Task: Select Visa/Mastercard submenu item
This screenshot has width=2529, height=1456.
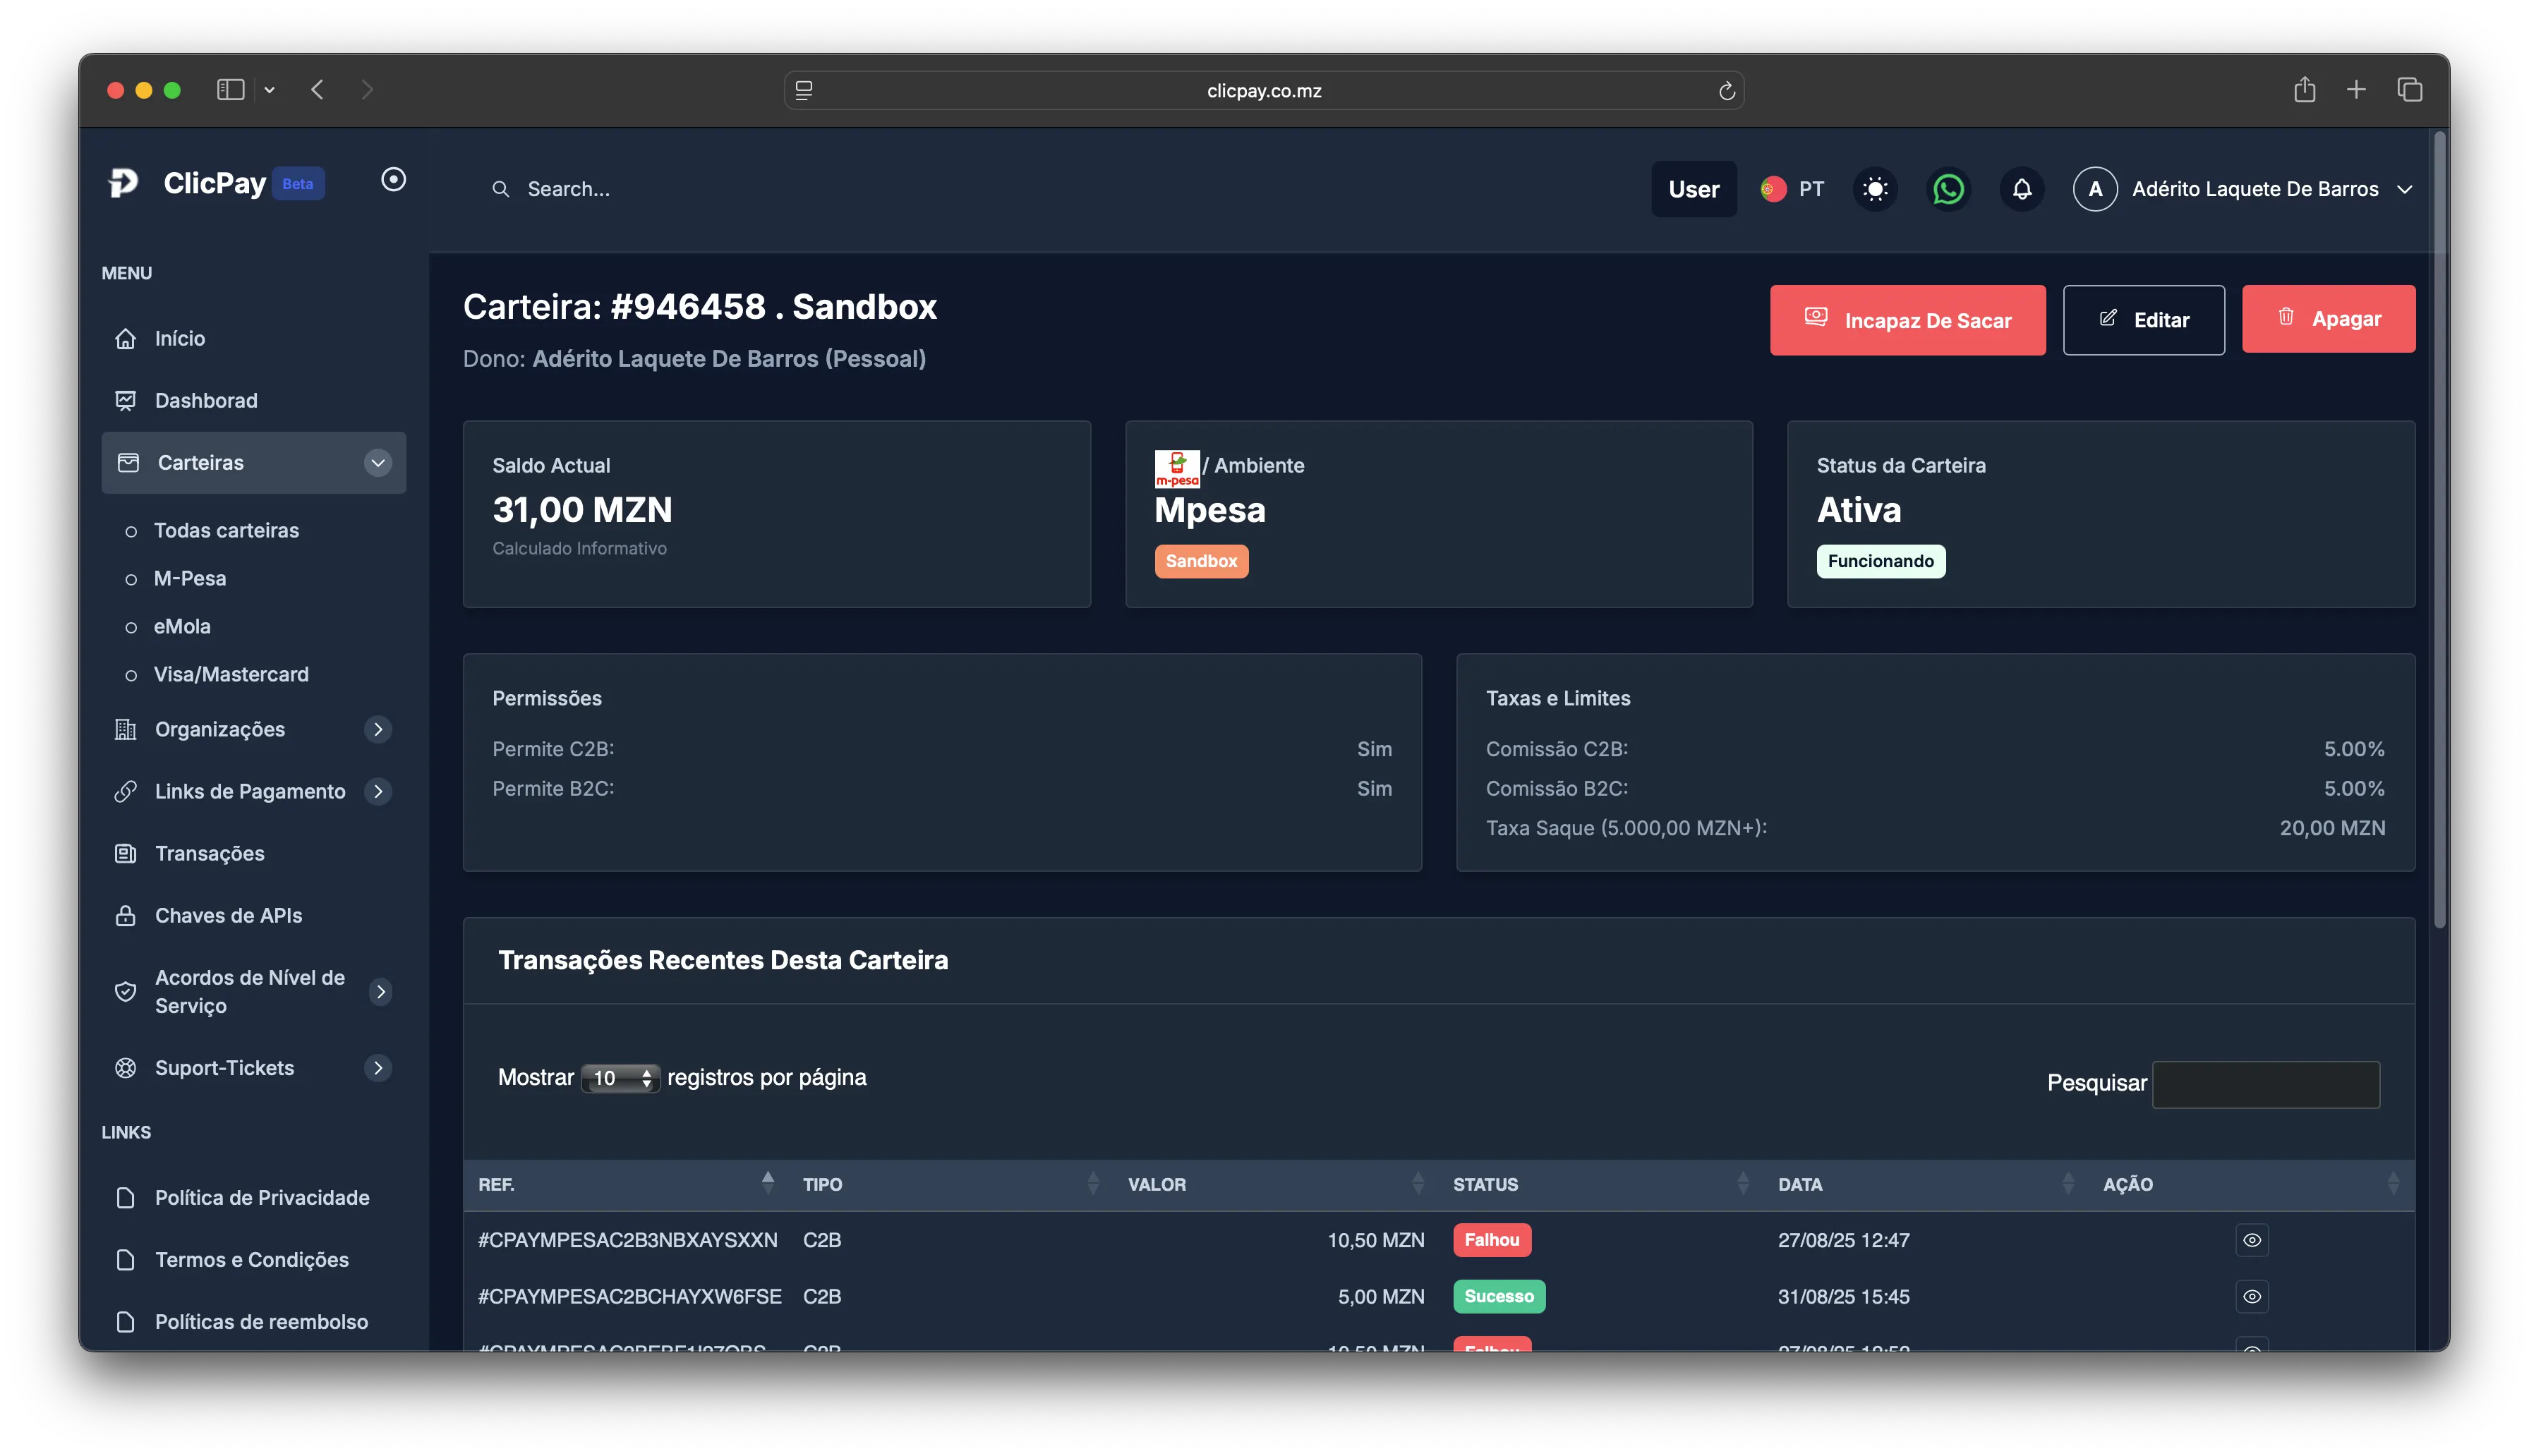Action: (x=231, y=675)
